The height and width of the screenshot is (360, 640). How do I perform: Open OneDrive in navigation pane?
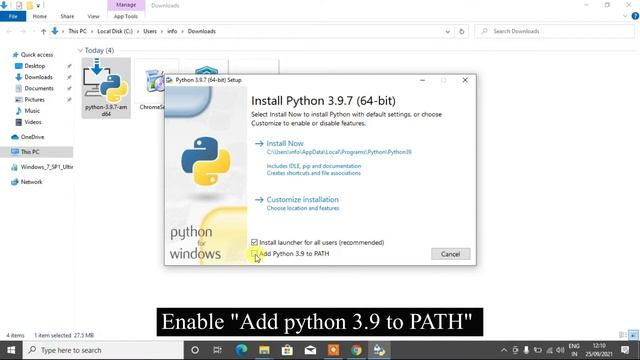coord(32,137)
